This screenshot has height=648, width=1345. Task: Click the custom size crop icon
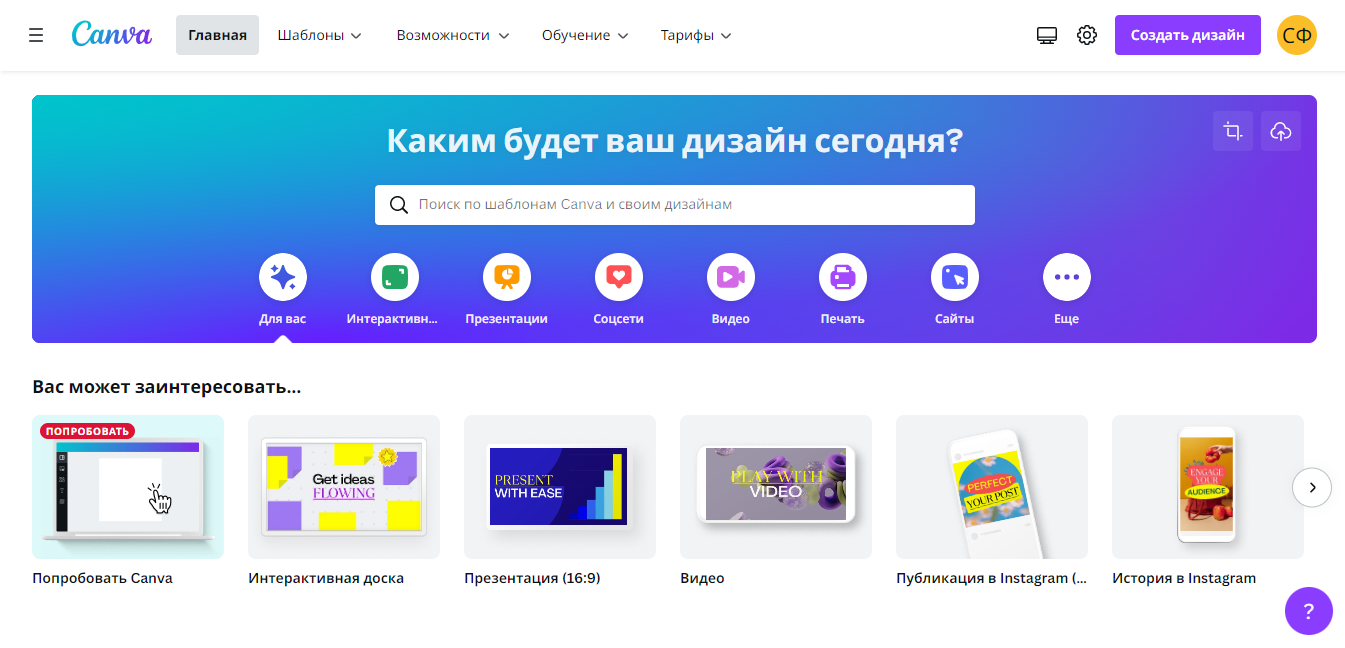click(1233, 131)
